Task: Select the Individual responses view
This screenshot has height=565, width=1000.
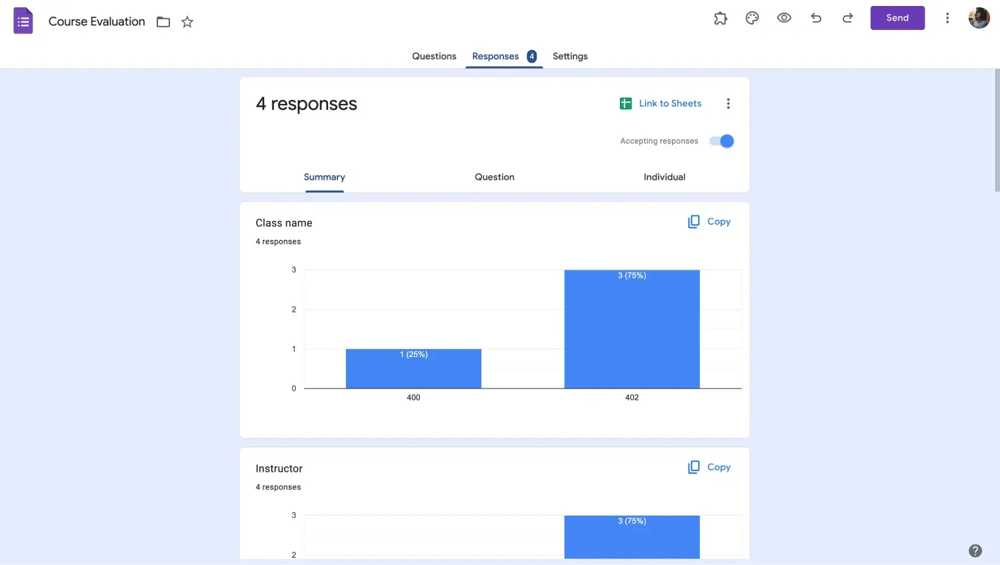Action: pos(664,177)
